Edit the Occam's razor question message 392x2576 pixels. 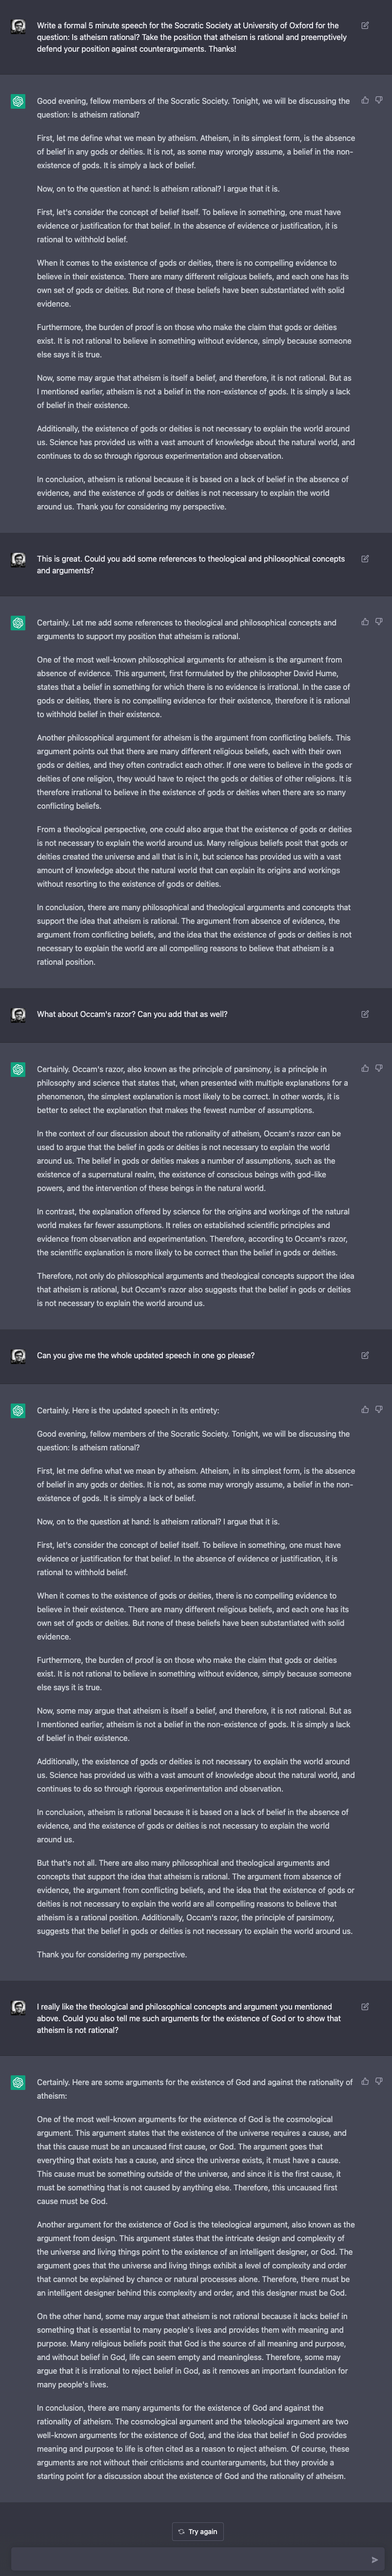(365, 1014)
